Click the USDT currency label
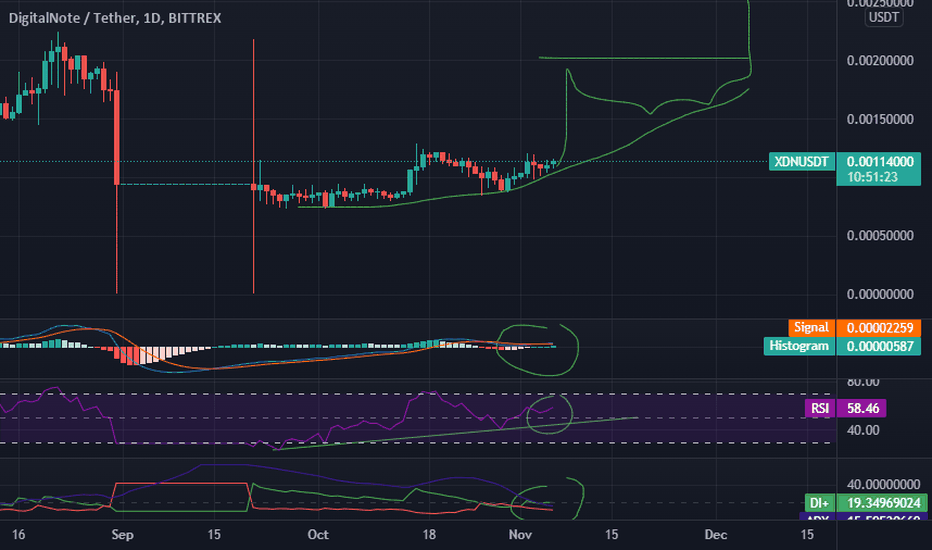 883,17
